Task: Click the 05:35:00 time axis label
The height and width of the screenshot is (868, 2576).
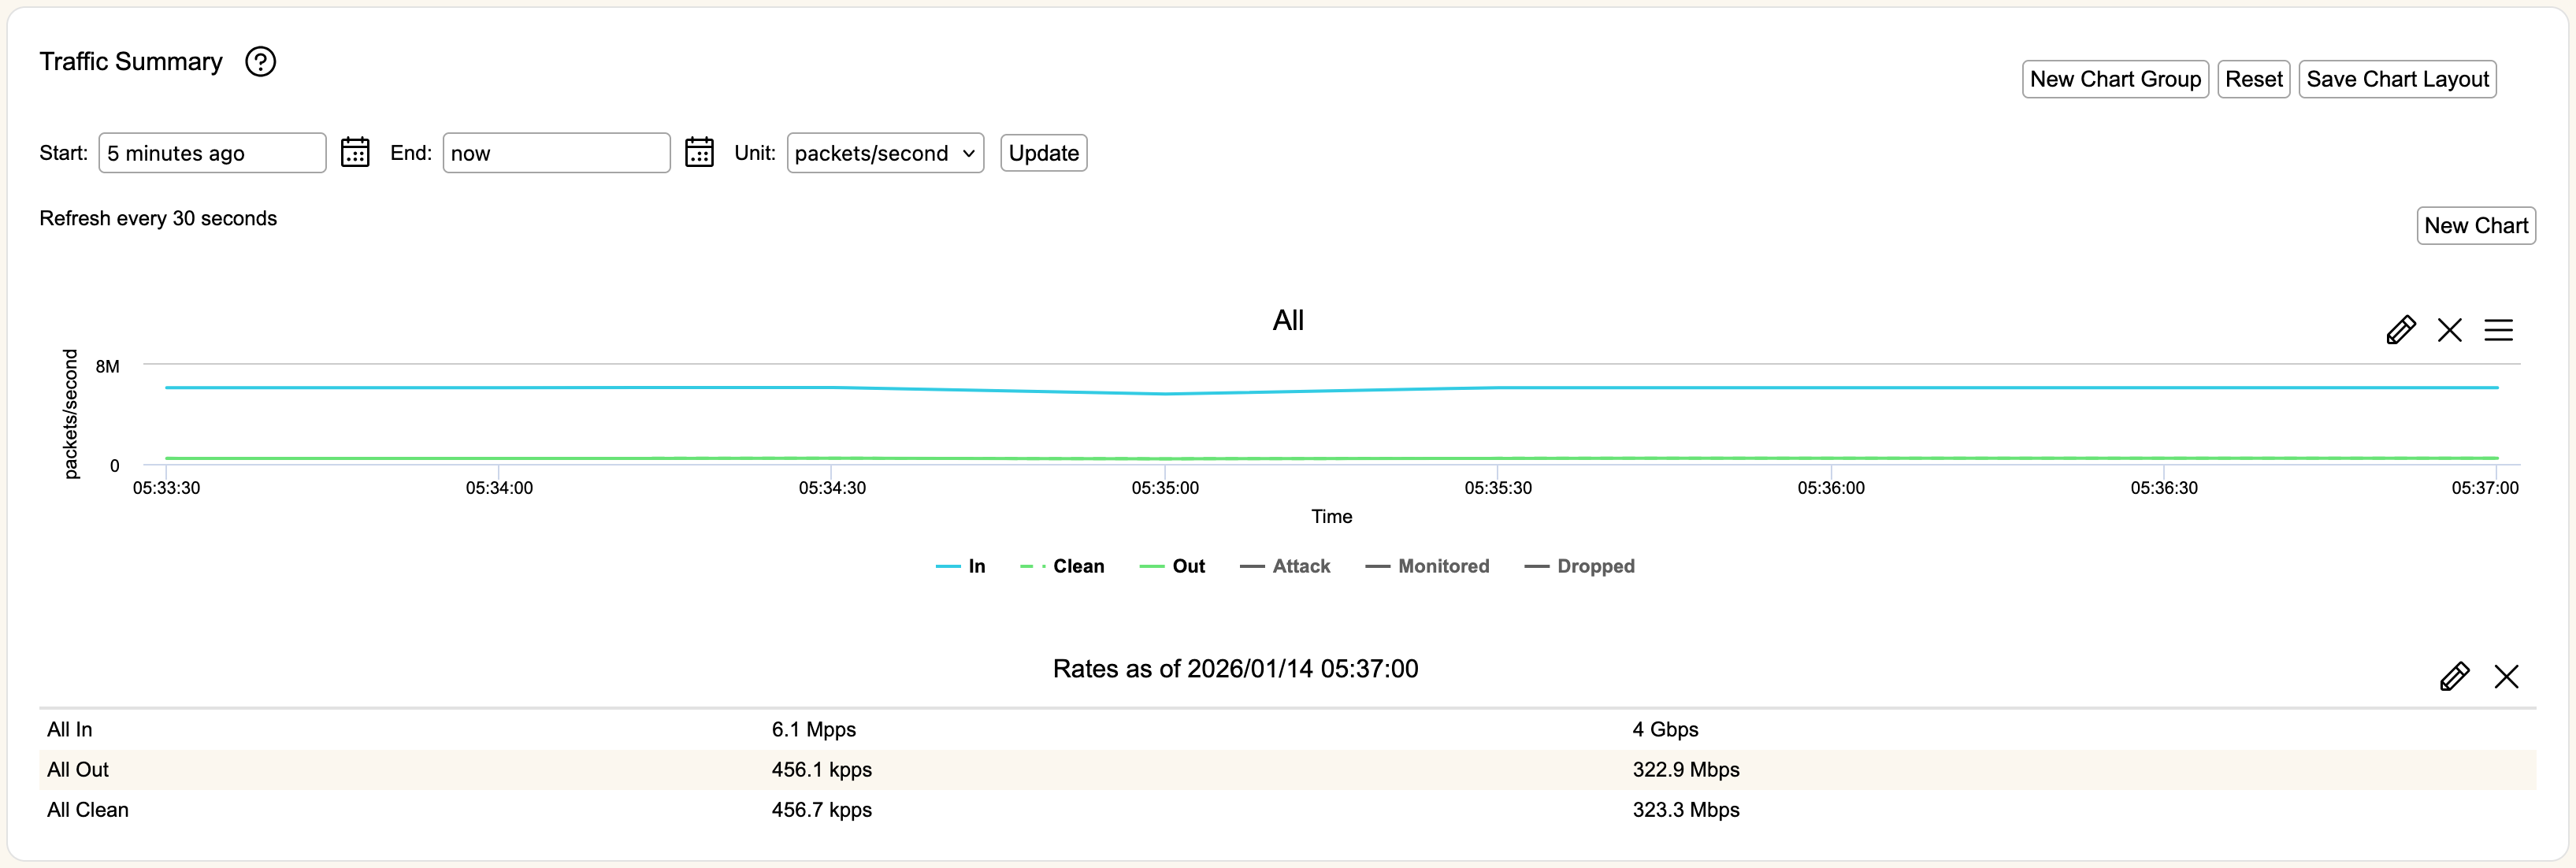Action: click(1165, 488)
